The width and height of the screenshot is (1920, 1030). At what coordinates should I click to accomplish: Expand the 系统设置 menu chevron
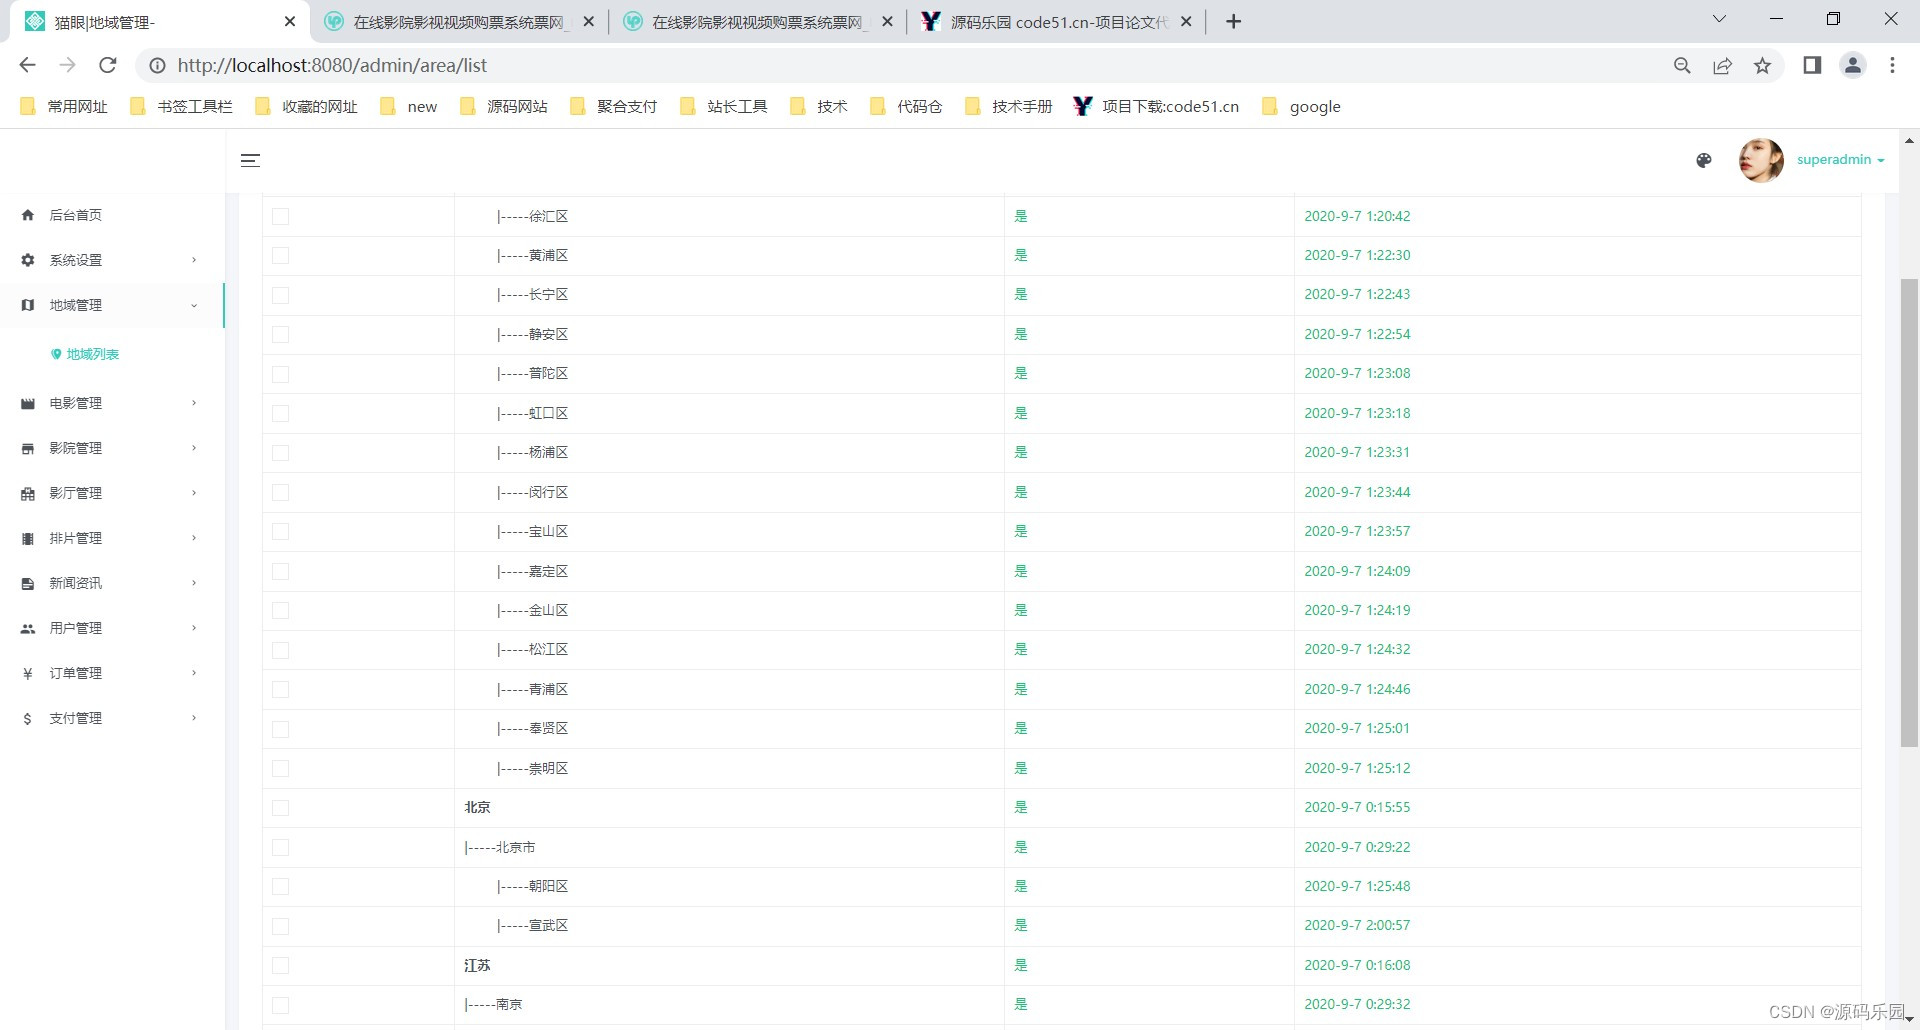point(193,259)
